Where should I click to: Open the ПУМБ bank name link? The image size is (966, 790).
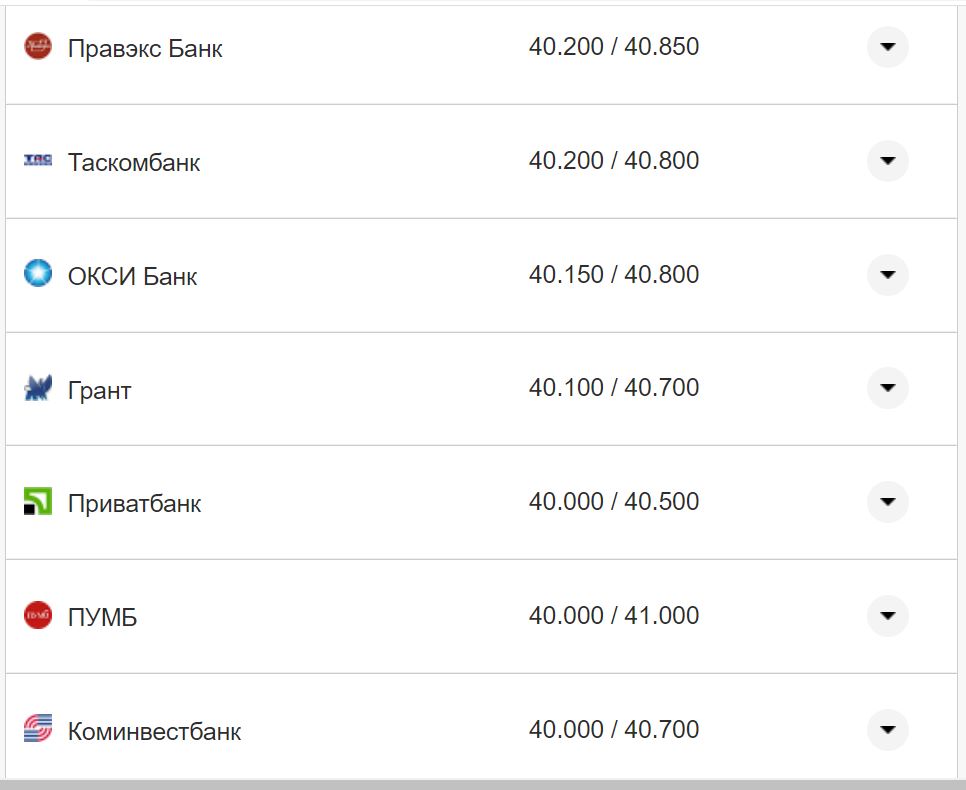[102, 617]
